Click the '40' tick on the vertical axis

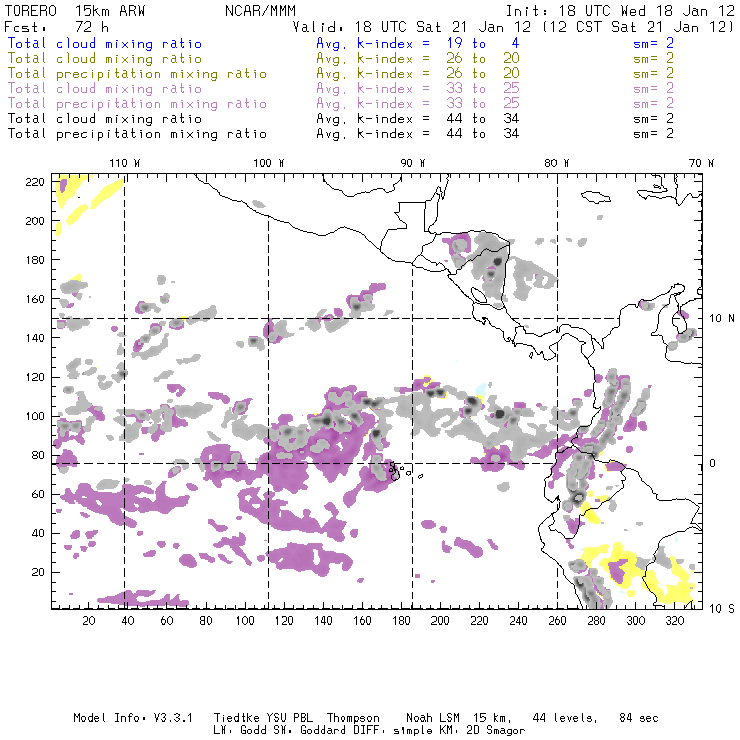pyautogui.click(x=38, y=533)
